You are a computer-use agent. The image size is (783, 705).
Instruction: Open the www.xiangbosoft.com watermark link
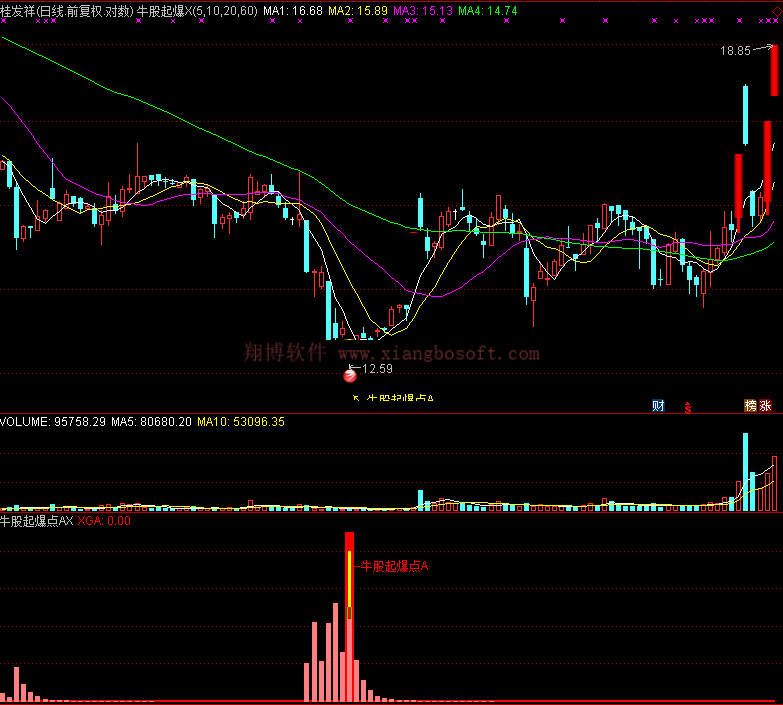(438, 353)
